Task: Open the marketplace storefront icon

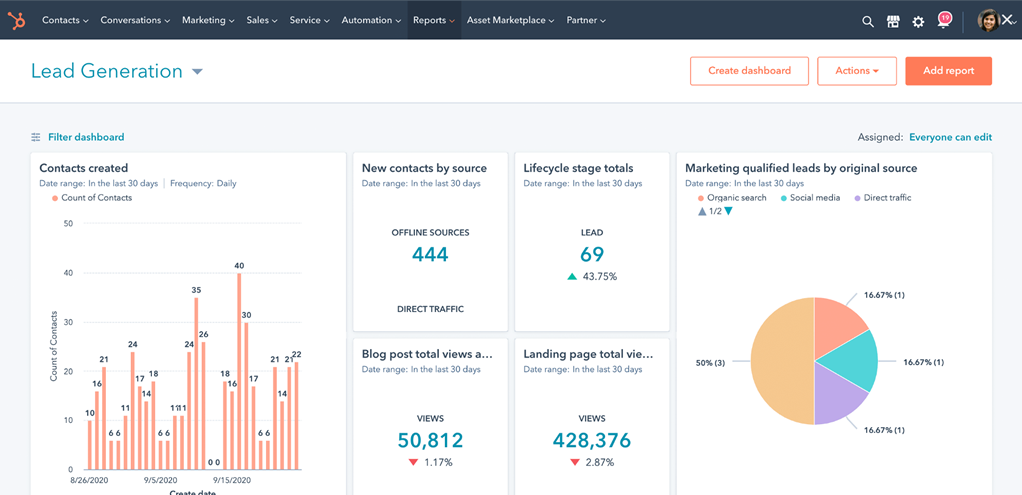Action: pos(893,21)
